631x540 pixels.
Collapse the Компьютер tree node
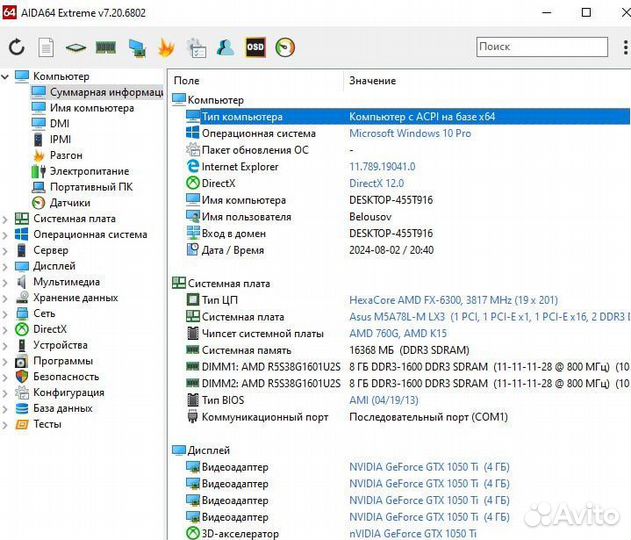point(5,76)
